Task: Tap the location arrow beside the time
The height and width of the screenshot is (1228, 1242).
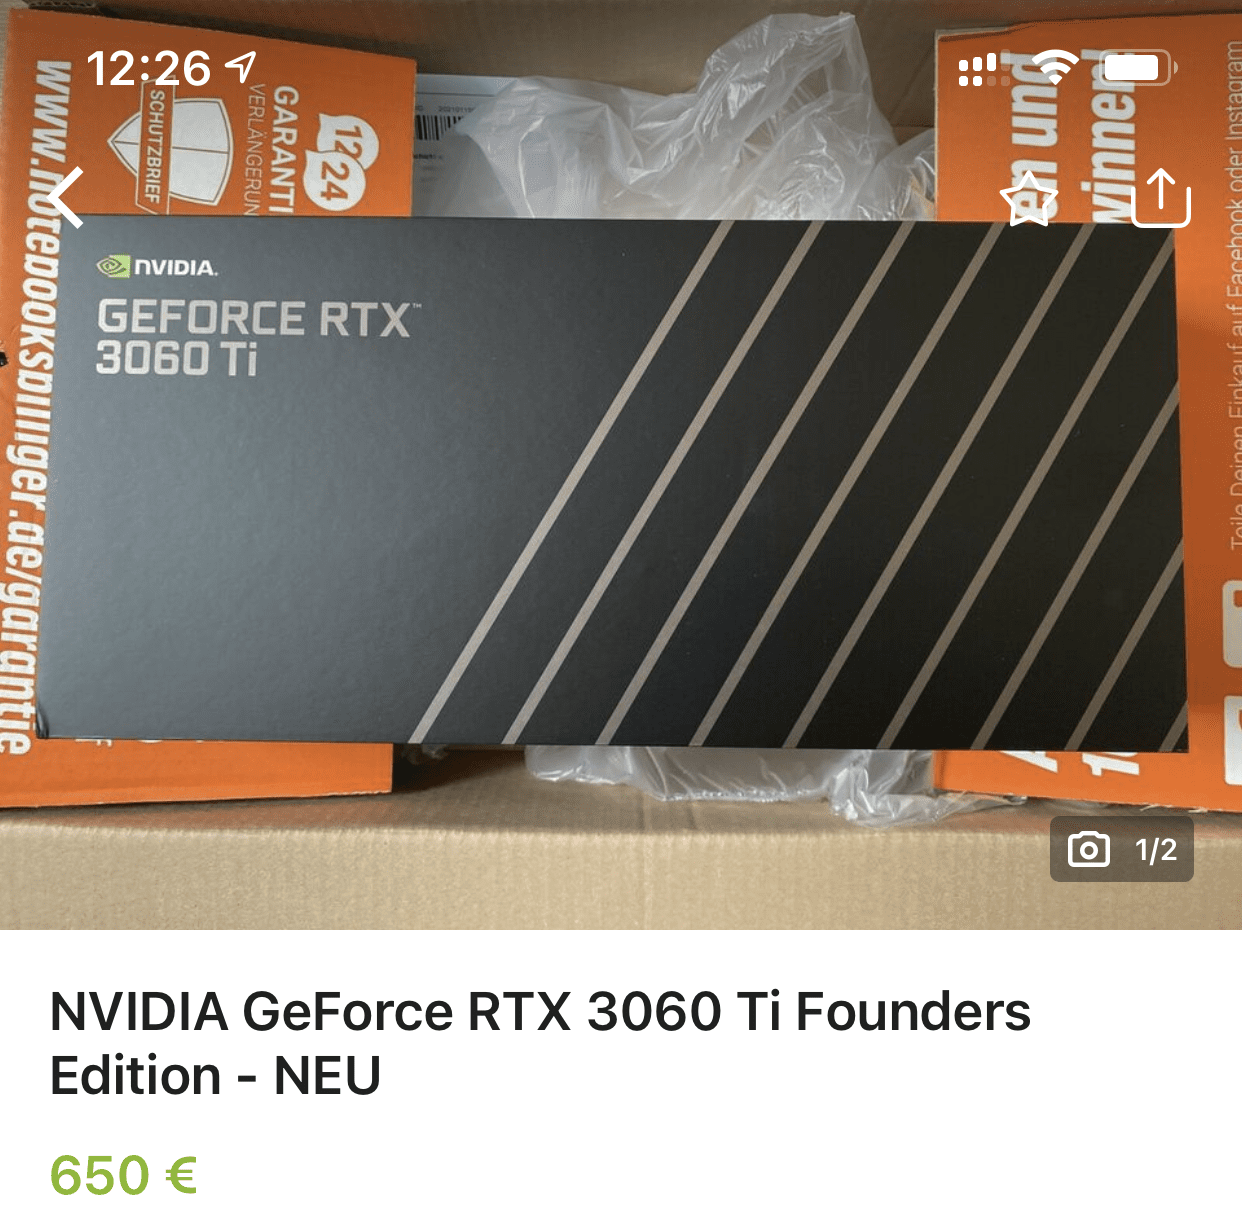Action: [x=241, y=67]
